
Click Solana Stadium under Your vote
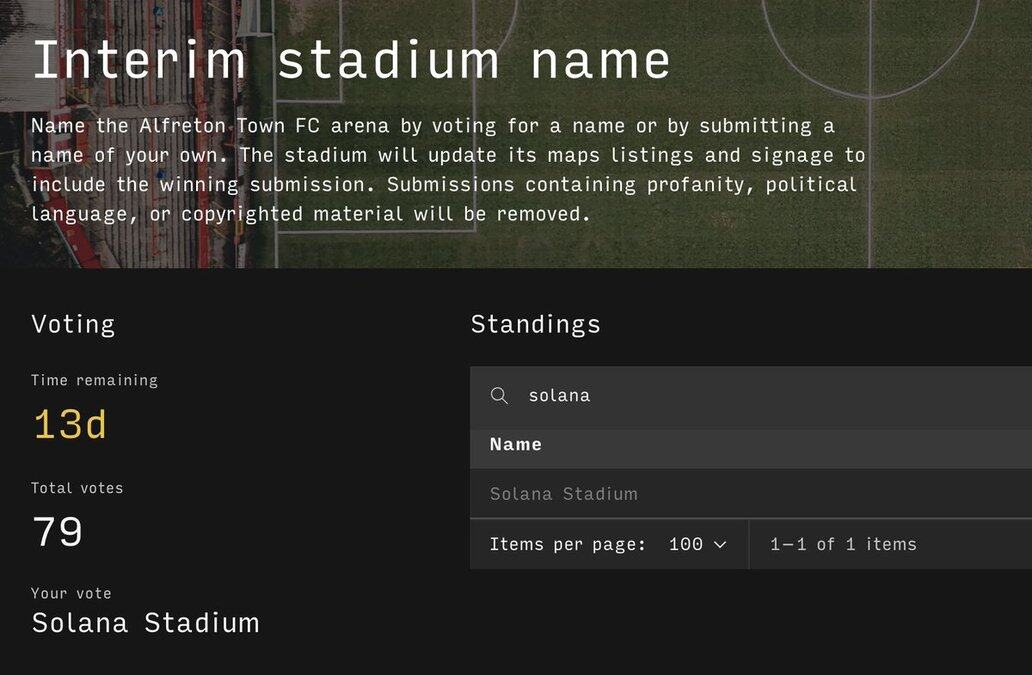click(x=146, y=623)
